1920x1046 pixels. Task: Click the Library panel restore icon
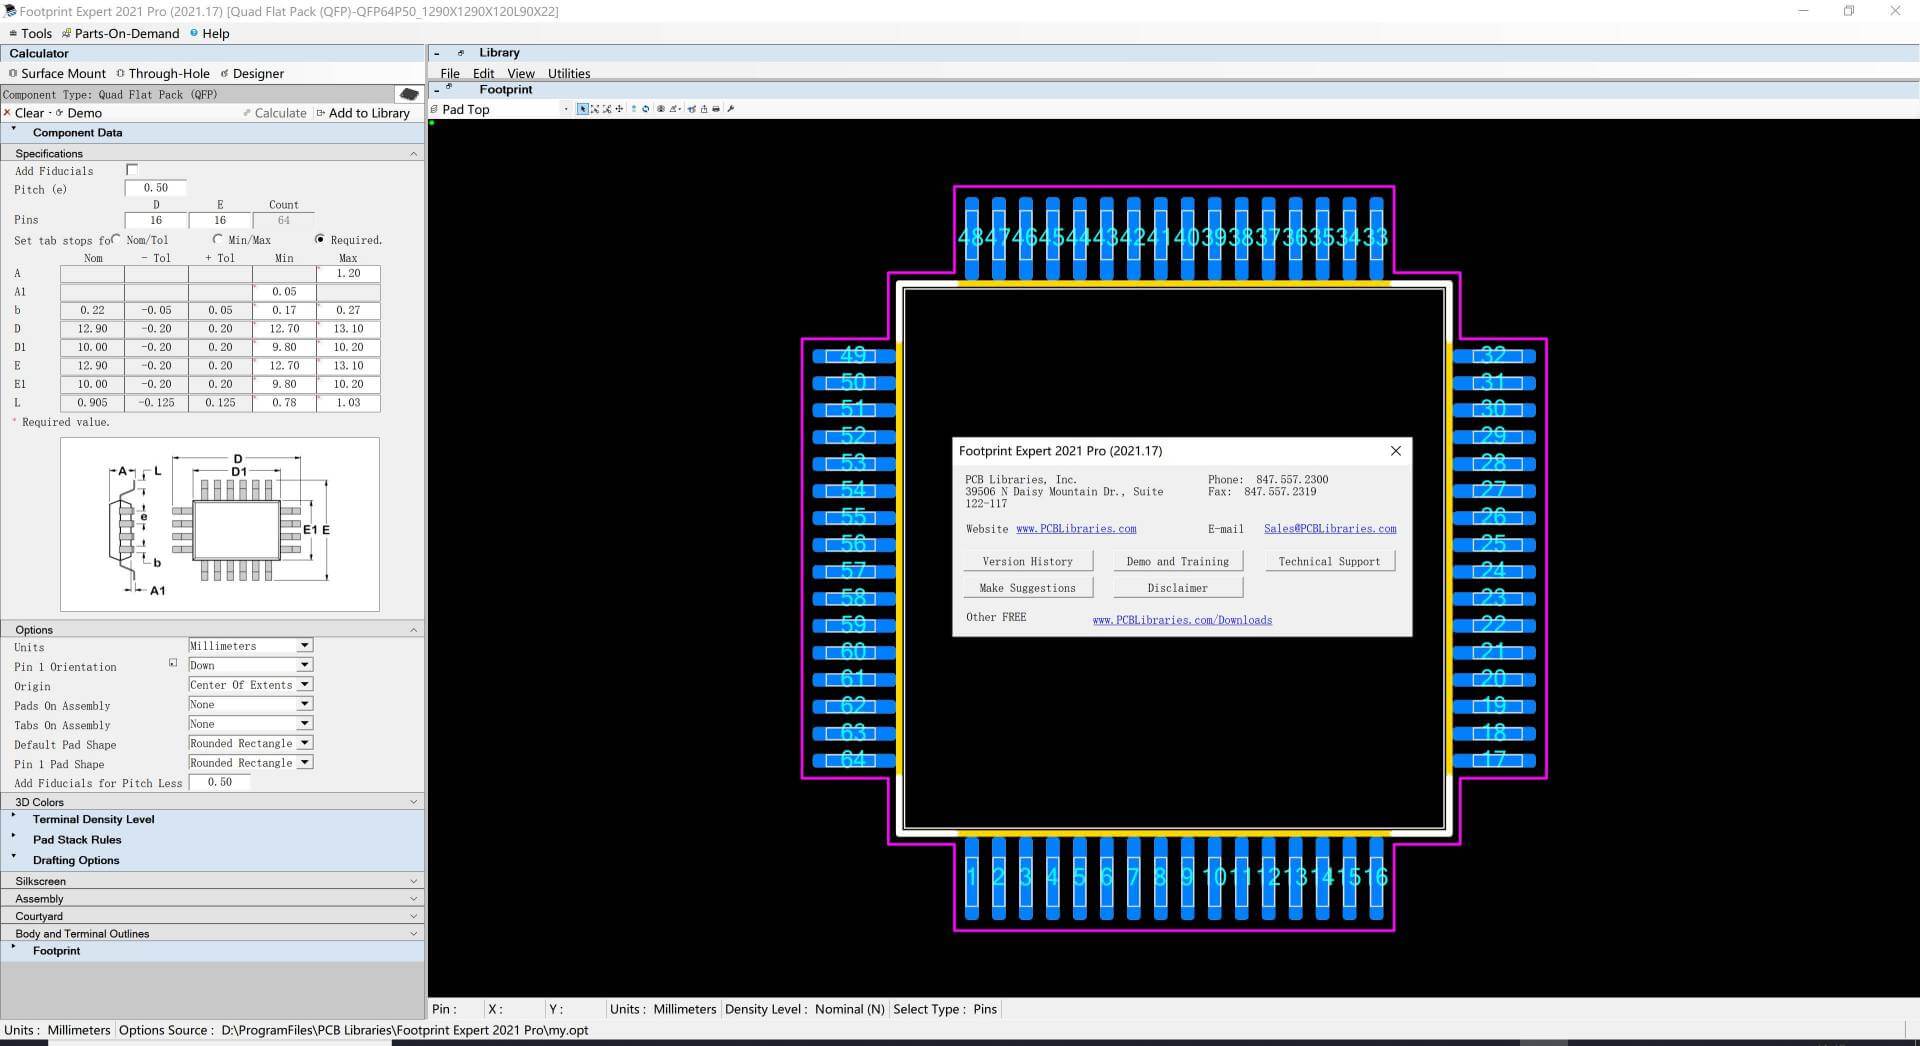point(461,52)
